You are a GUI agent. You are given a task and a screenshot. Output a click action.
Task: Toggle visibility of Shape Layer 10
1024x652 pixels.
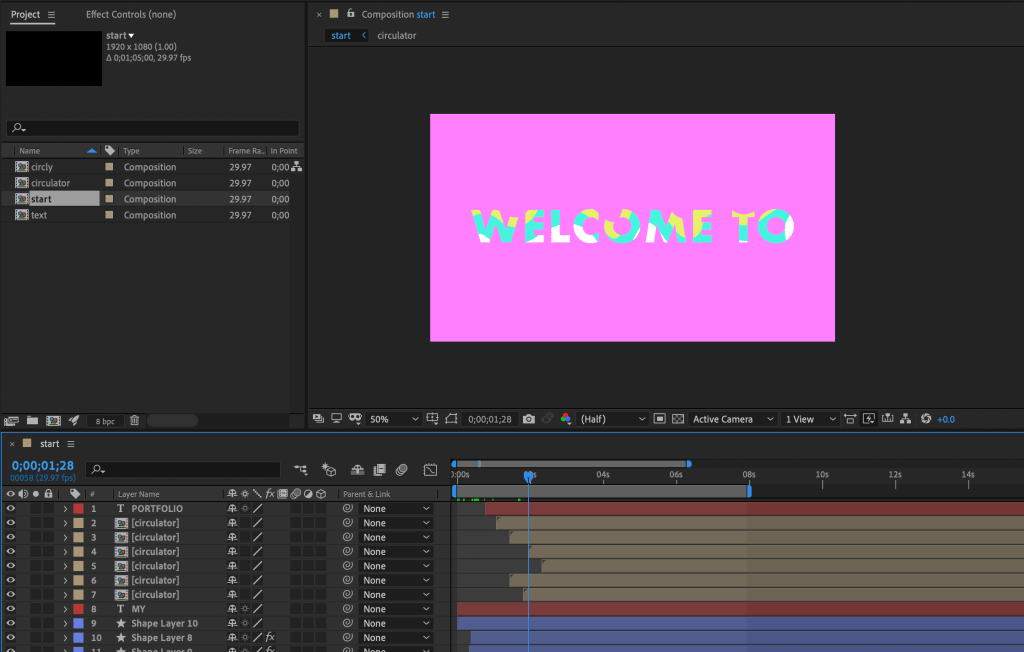pyautogui.click(x=11, y=623)
